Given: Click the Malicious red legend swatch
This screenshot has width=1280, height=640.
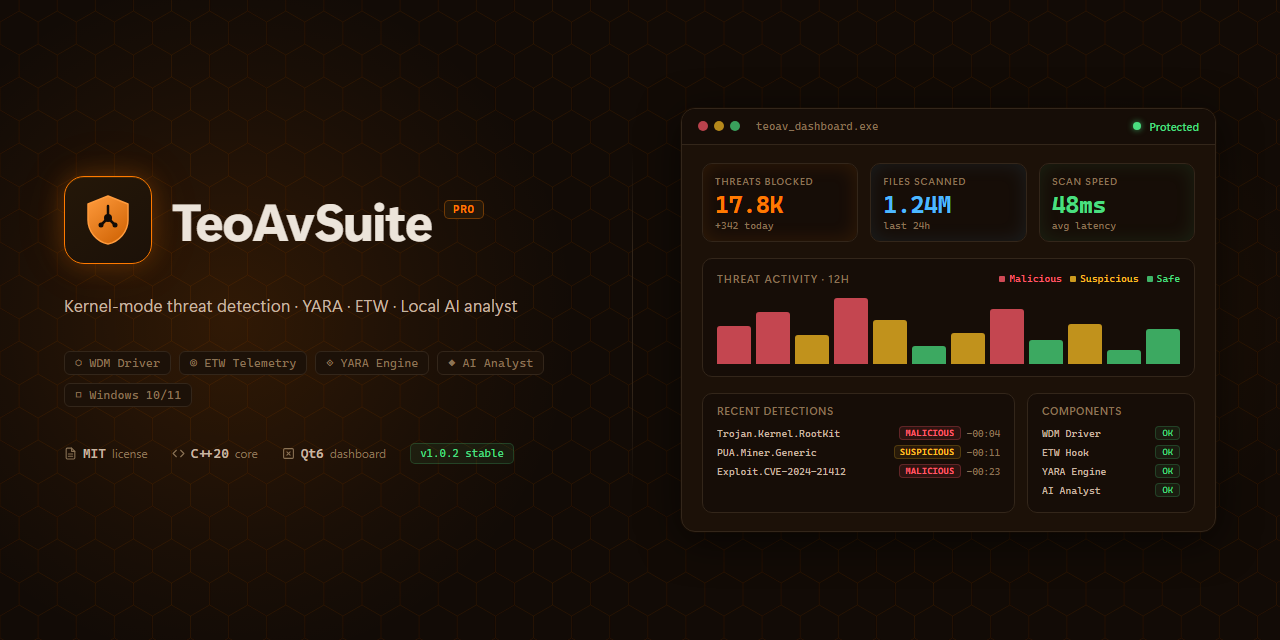Looking at the screenshot, I should coord(1002,279).
